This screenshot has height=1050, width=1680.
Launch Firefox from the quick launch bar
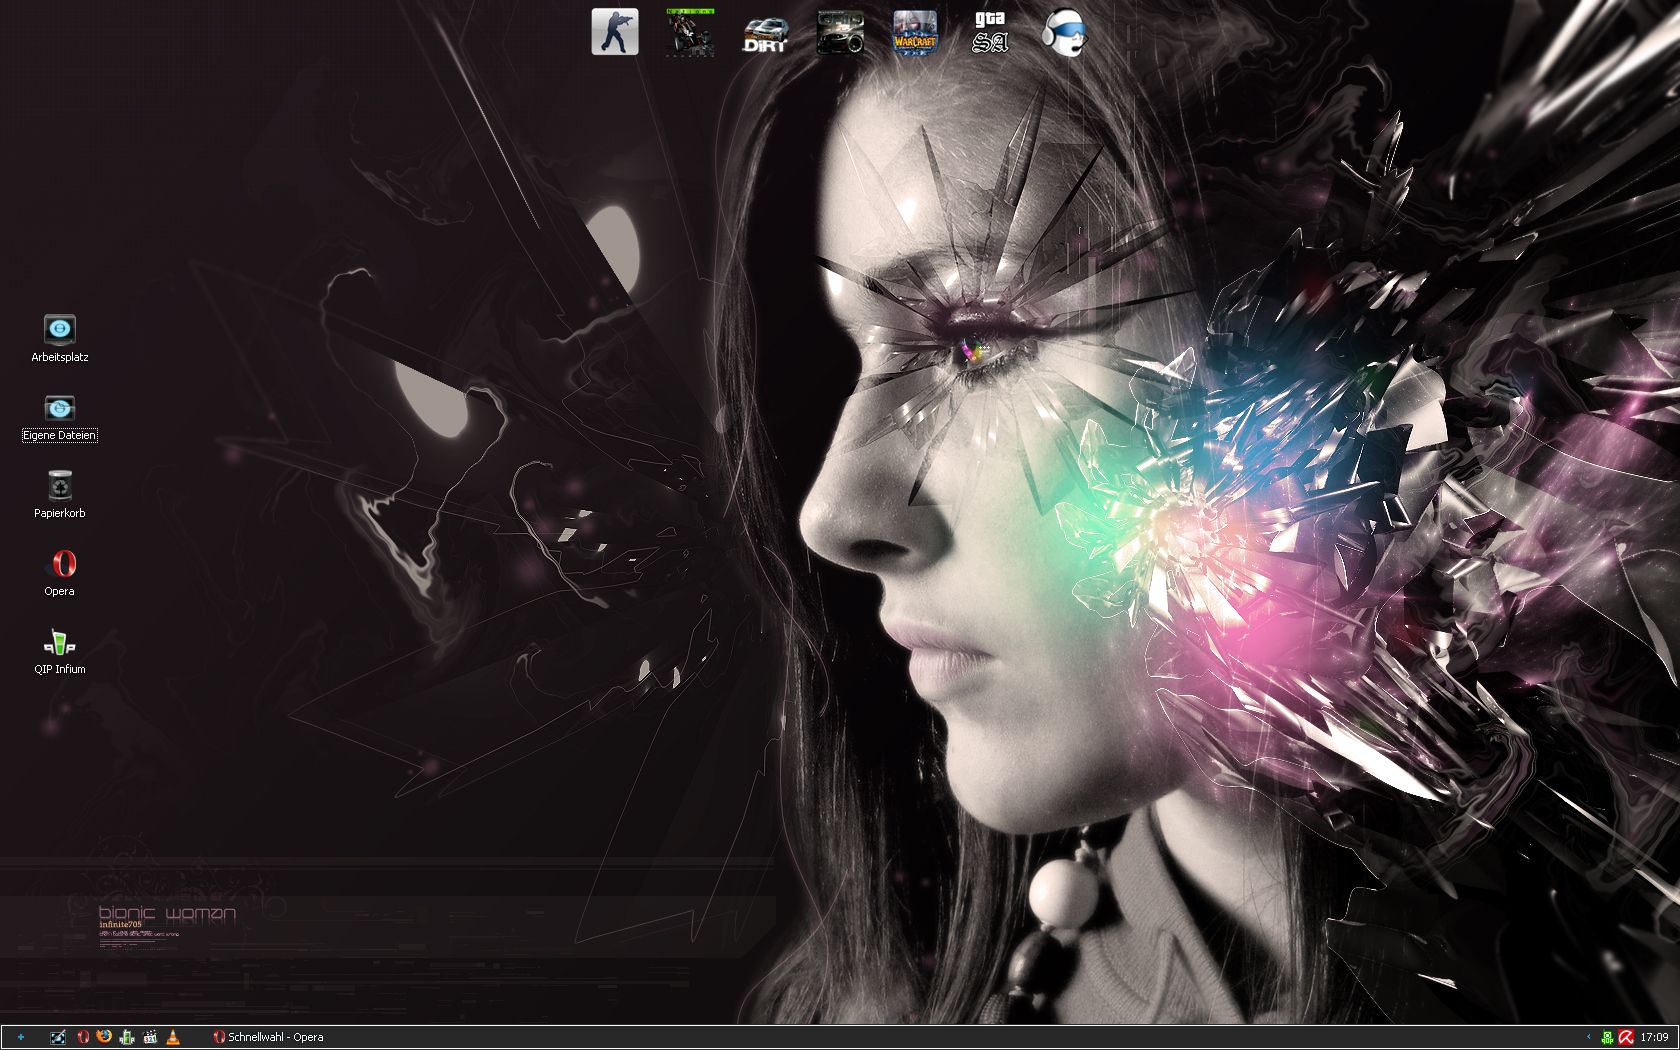click(x=105, y=1037)
